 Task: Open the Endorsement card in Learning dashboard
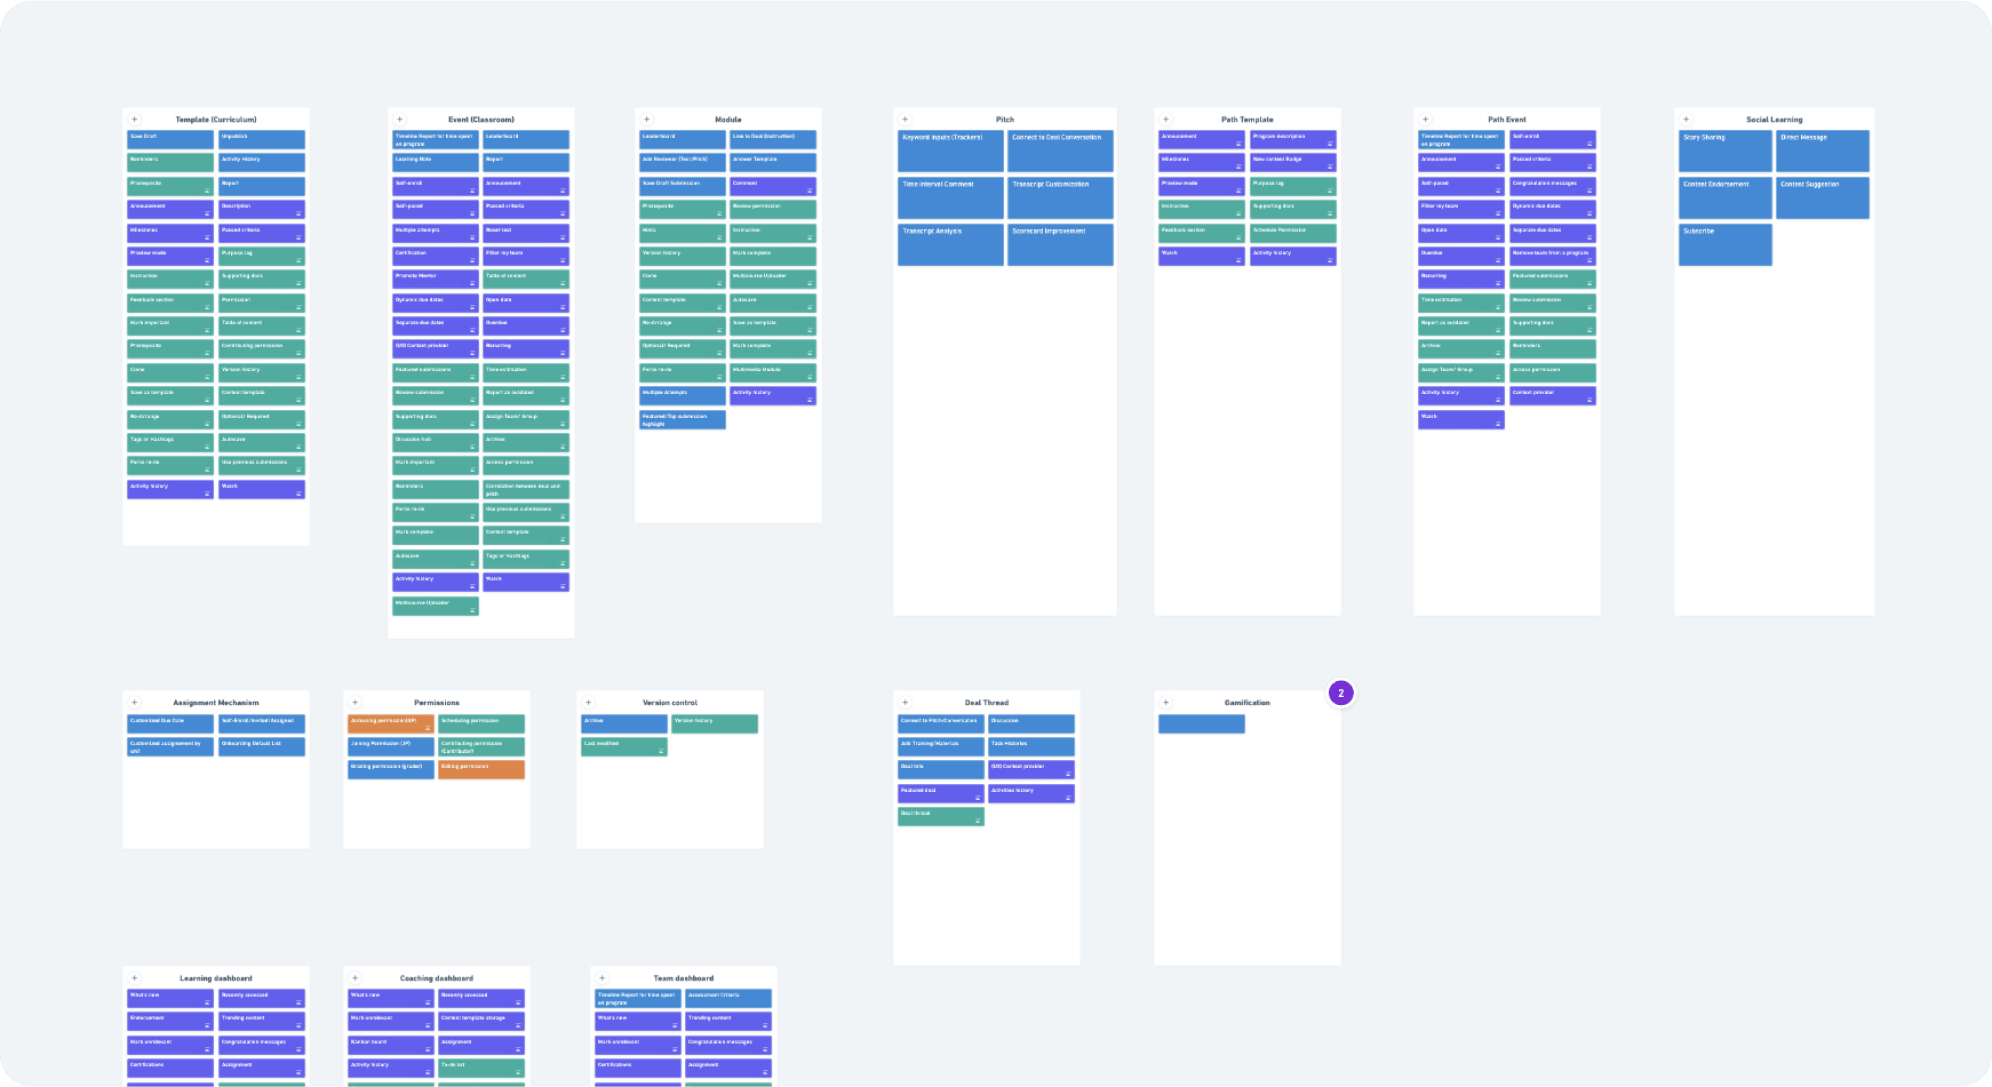pyautogui.click(x=170, y=1022)
